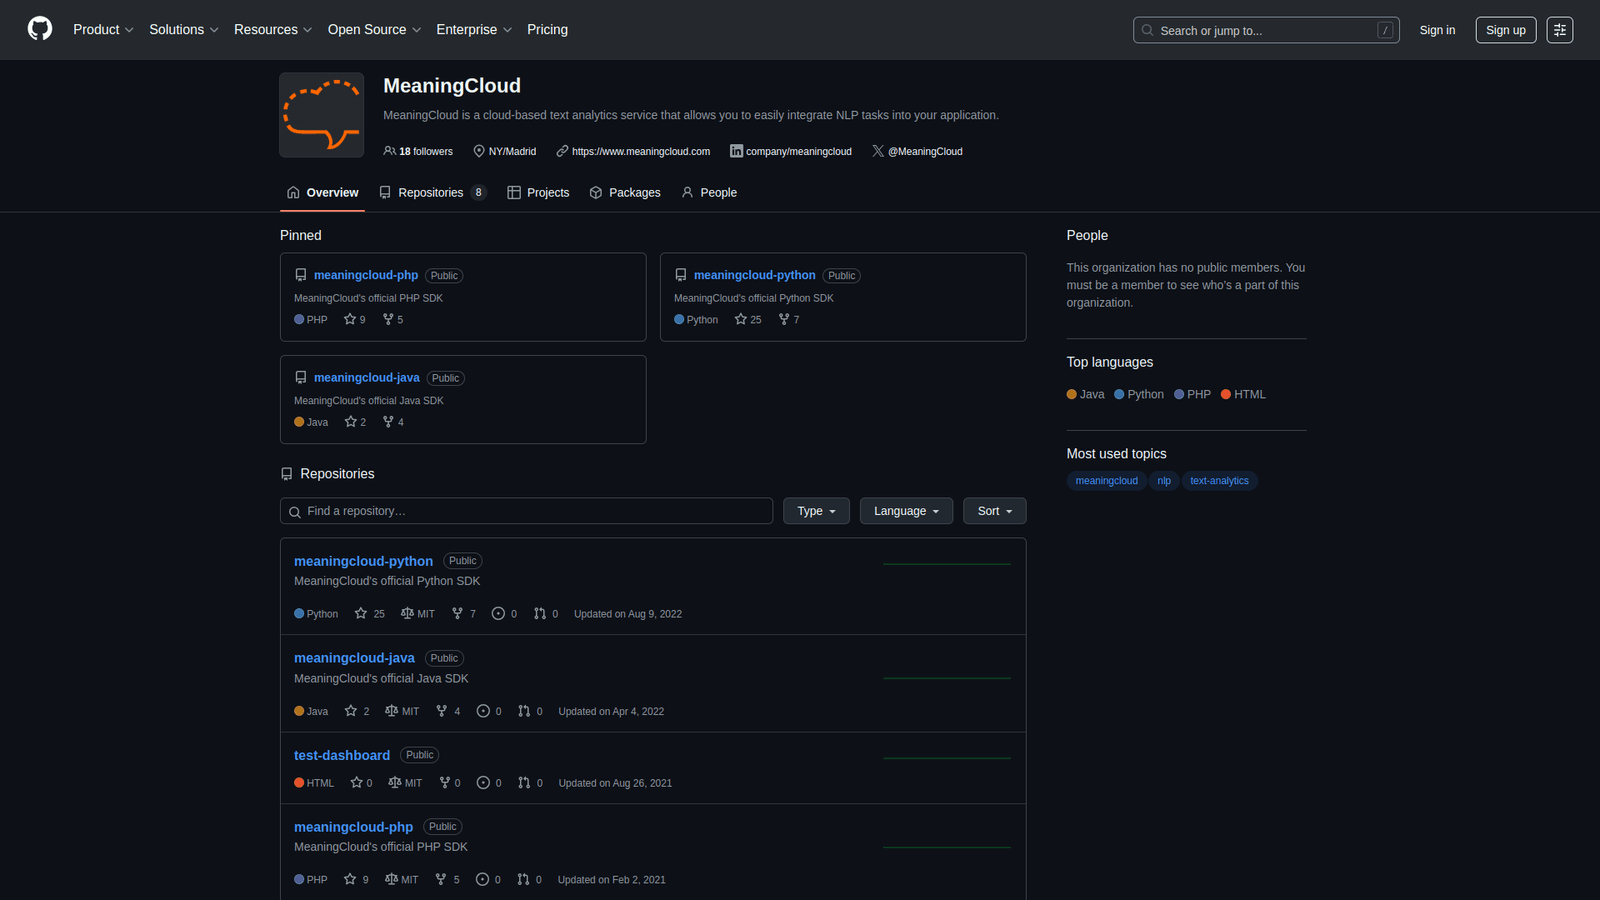Open the pinned meaningcloud-python repository link

click(x=754, y=275)
